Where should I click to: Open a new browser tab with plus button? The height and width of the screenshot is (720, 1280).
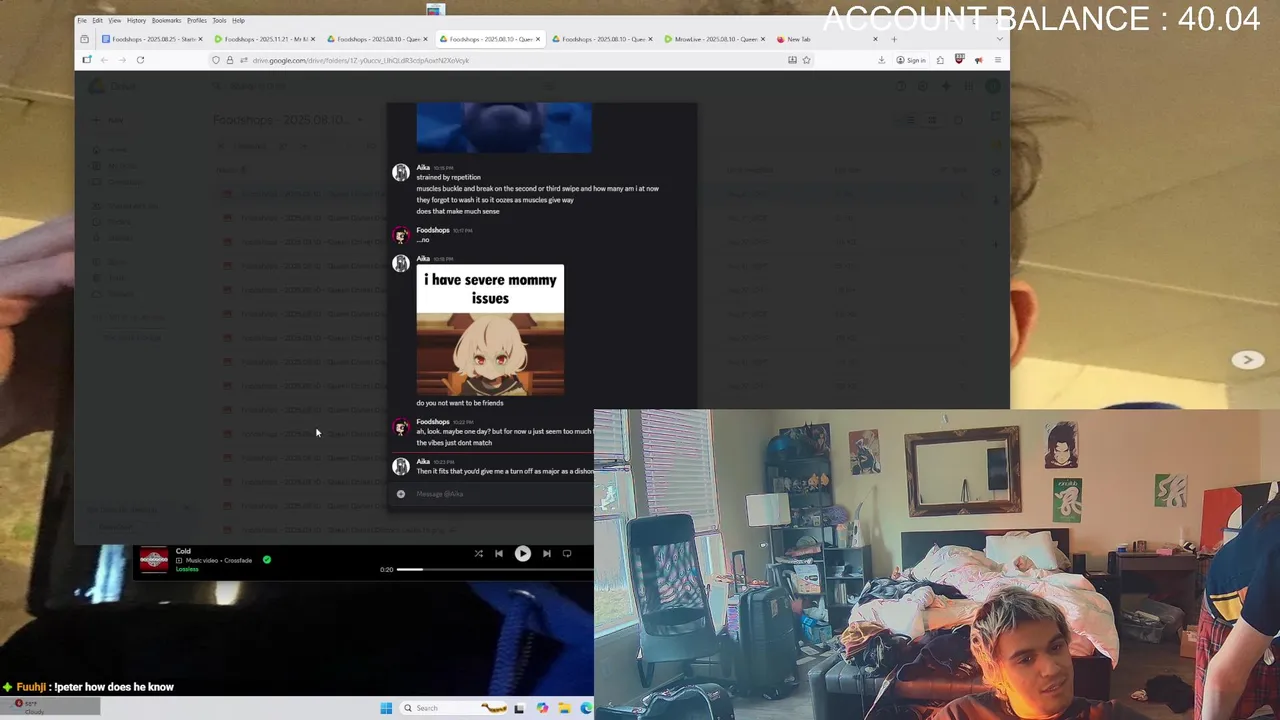pyautogui.click(x=894, y=39)
